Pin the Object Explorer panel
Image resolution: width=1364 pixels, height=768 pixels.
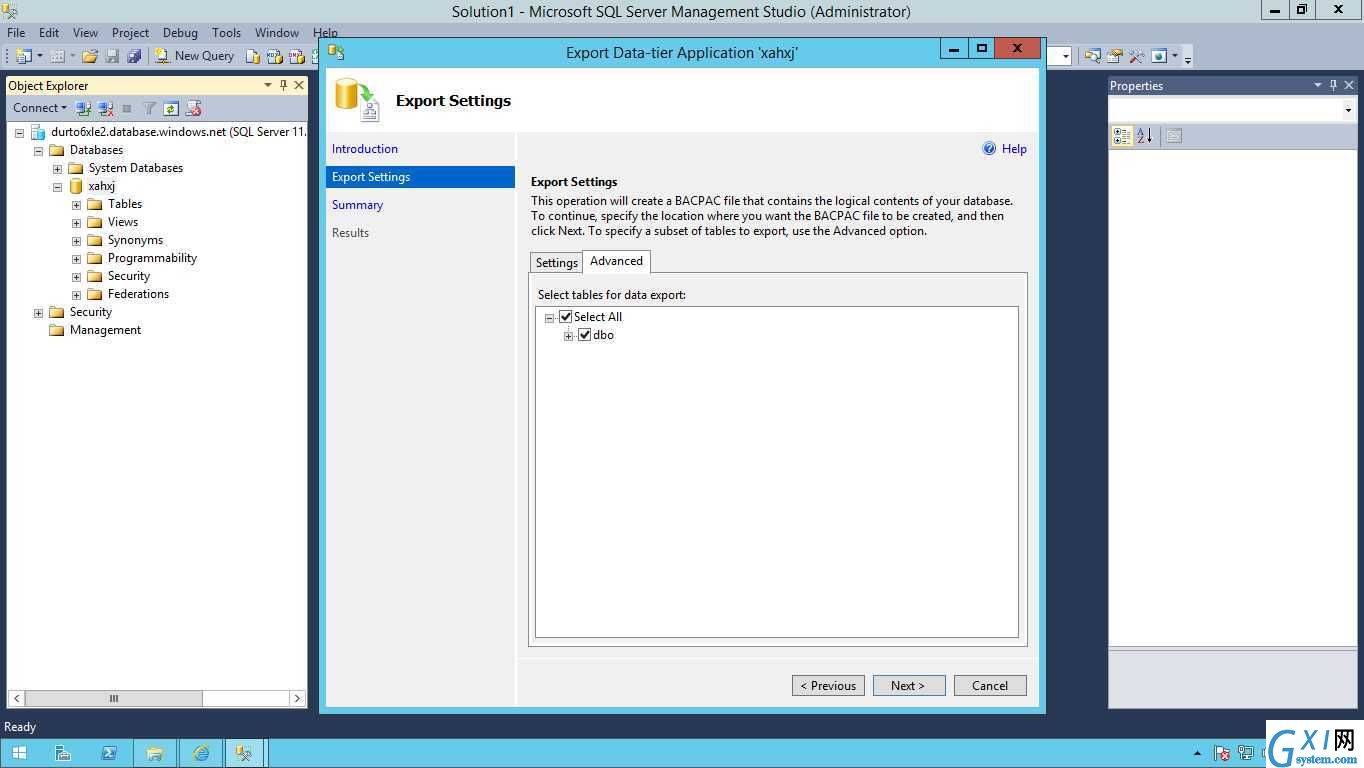(x=283, y=86)
